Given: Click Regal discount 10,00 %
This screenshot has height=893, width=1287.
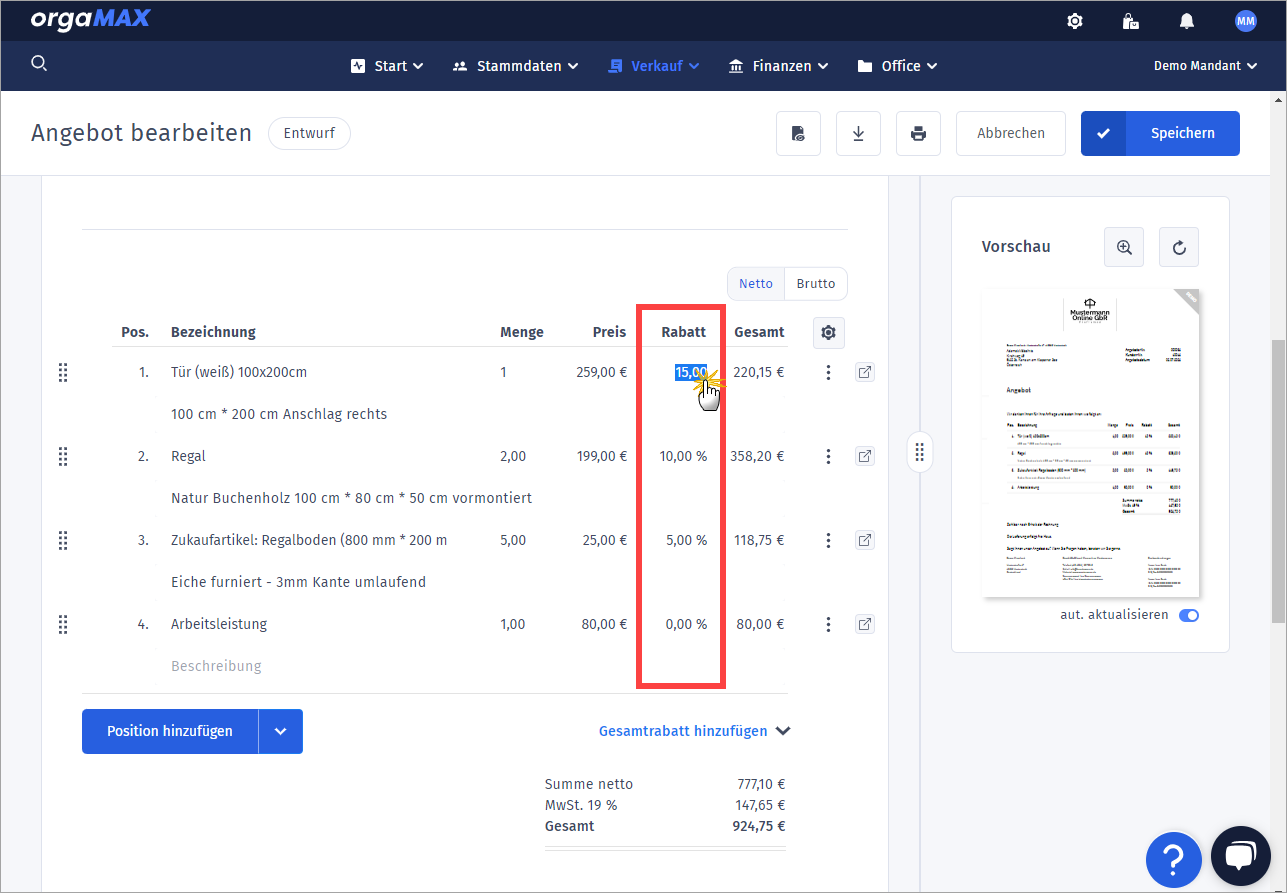Looking at the screenshot, I should (683, 457).
